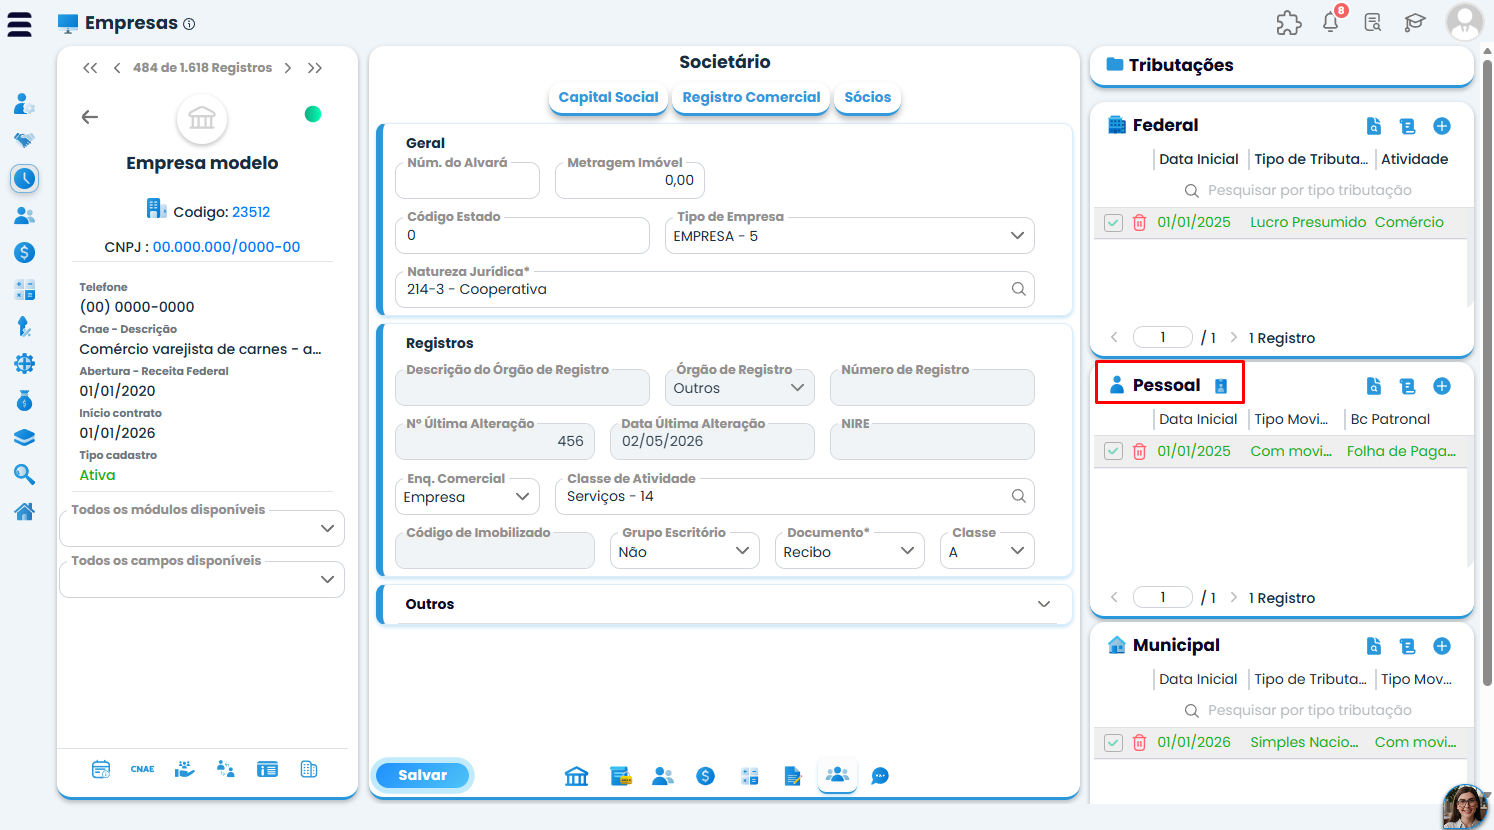
Task: Open the handshake icon in left sidebar
Action: [x=25, y=141]
